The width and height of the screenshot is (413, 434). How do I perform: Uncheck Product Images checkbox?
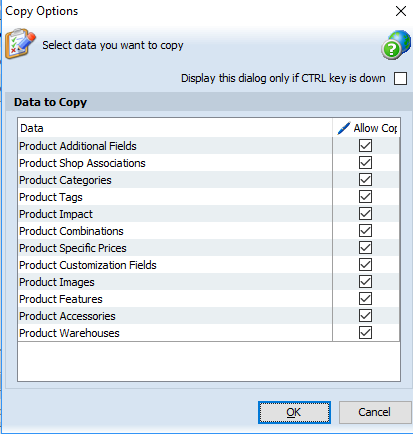365,282
